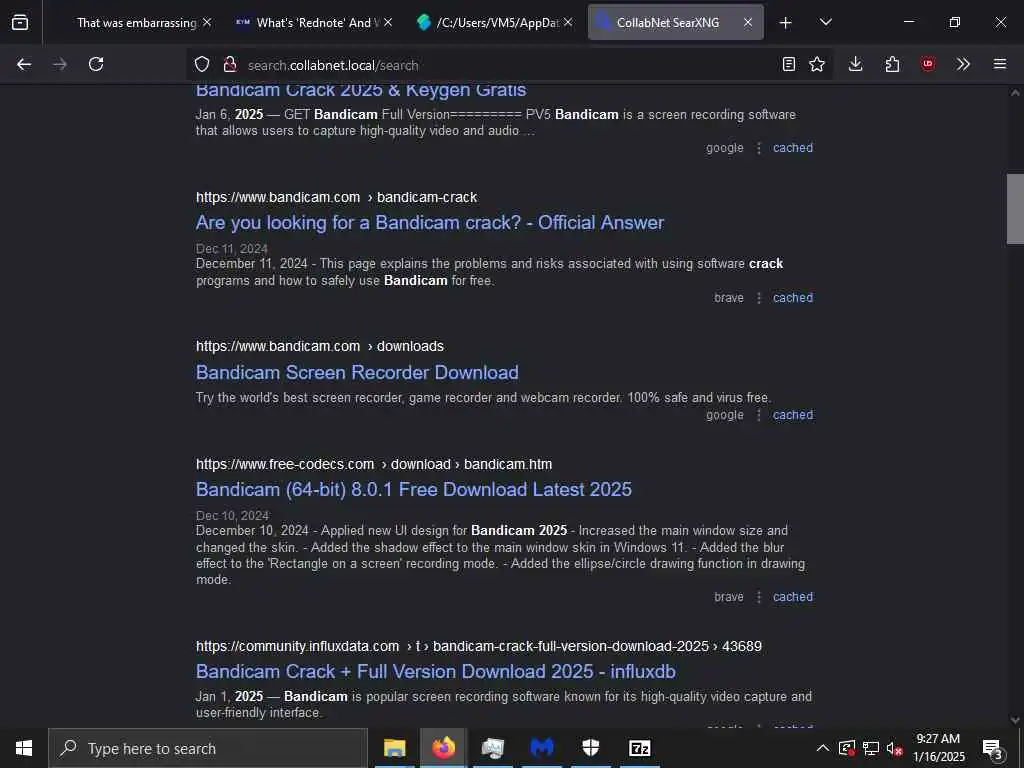Open options dots for Official Answer result
The image size is (1024, 768).
[759, 298]
